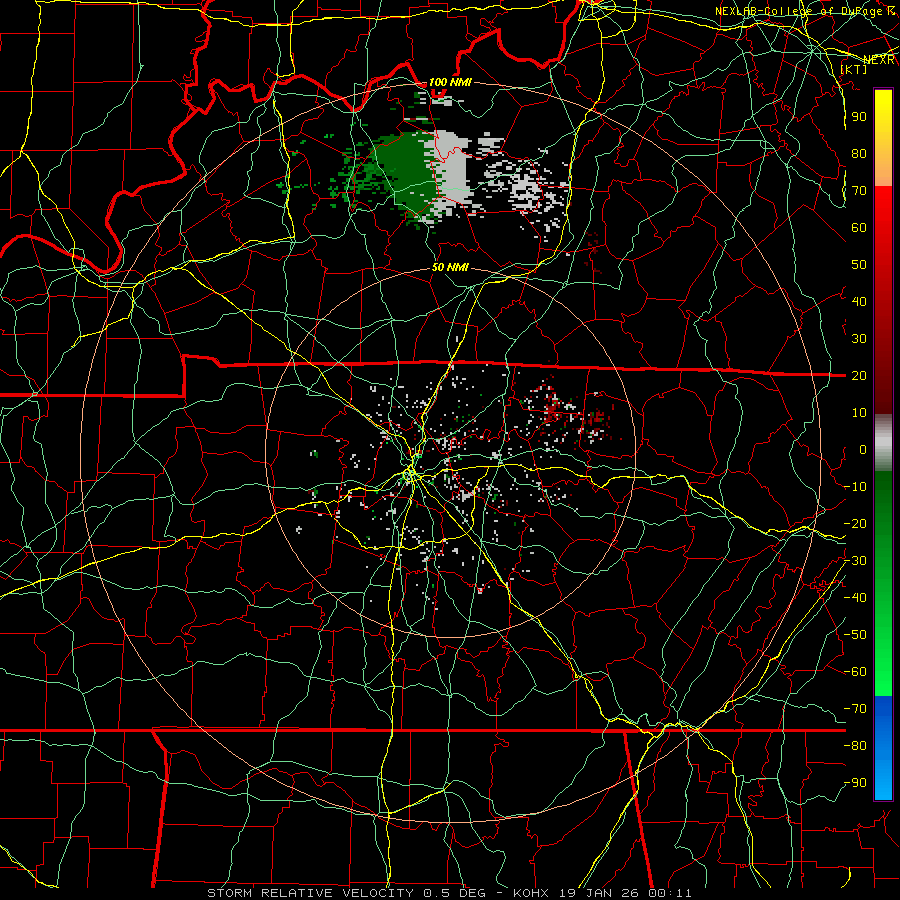Click the -80 label on the velocity scale
The width and height of the screenshot is (900, 900).
click(x=855, y=746)
